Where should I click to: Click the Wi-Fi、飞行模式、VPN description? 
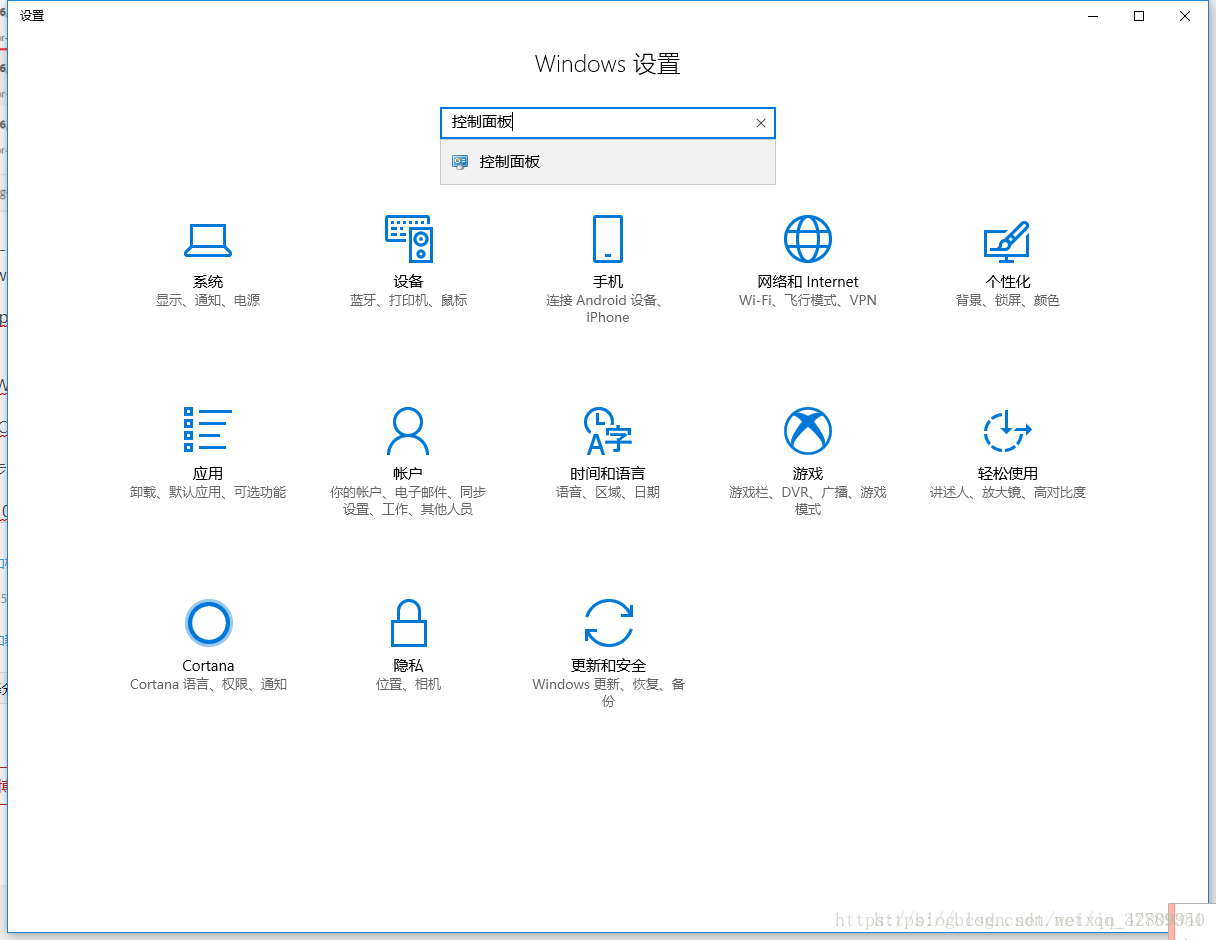(x=808, y=300)
